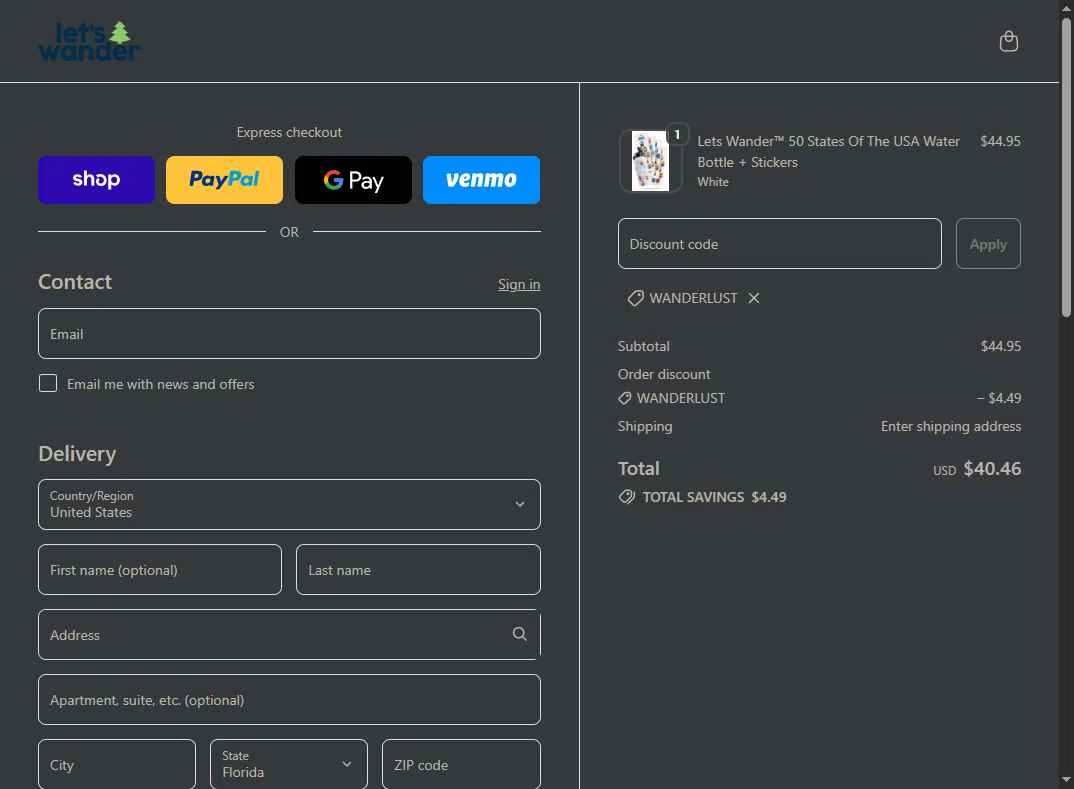The image size is (1074, 789).
Task: Follow the Sign in link
Action: click(519, 284)
